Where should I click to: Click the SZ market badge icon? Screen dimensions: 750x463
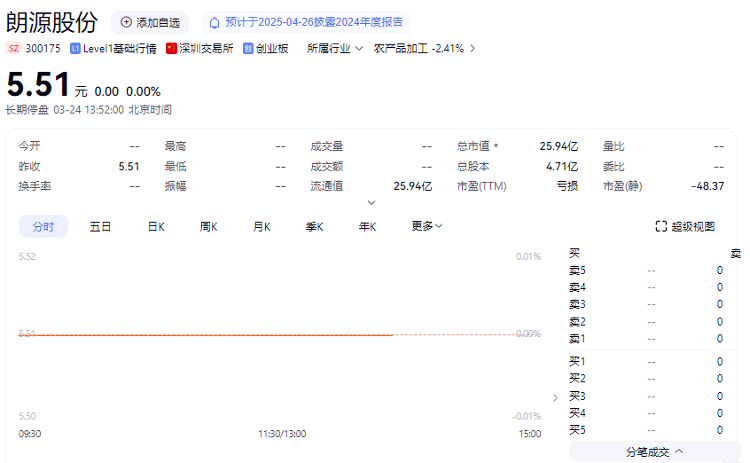(x=14, y=48)
